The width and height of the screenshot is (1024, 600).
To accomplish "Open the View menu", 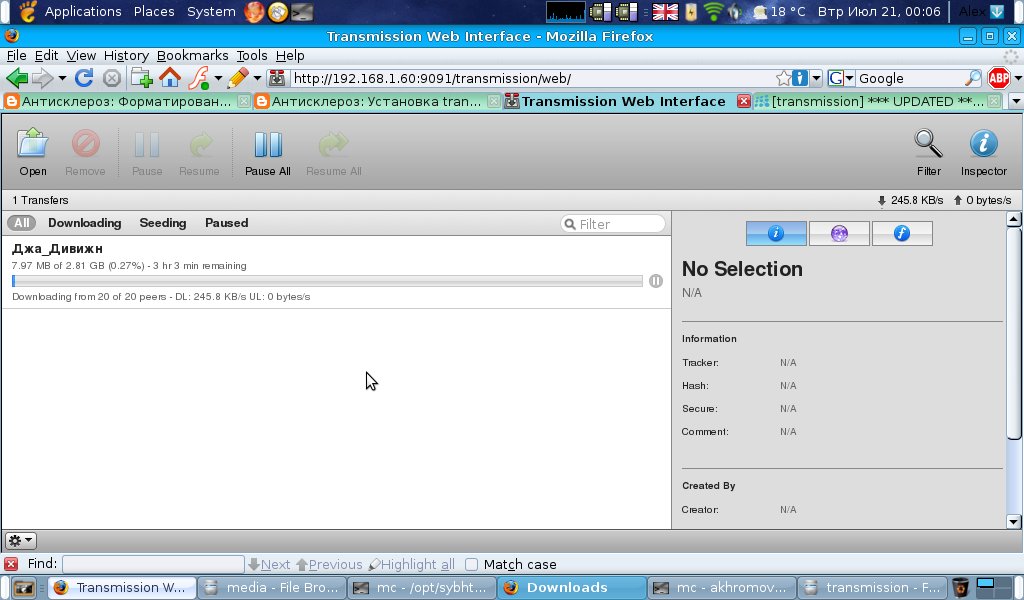I will click(x=81, y=55).
